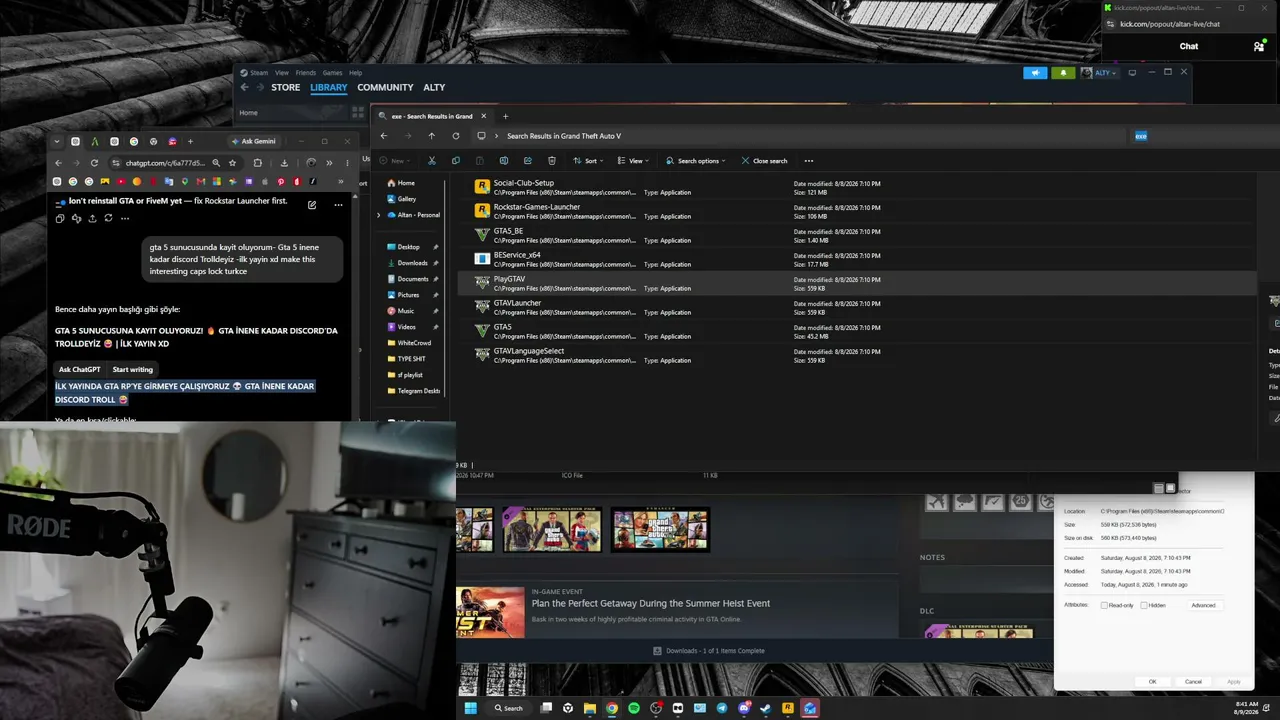Select the GTAVLanguageSelect file row
This screenshot has width=1280, height=720.
[857, 356]
